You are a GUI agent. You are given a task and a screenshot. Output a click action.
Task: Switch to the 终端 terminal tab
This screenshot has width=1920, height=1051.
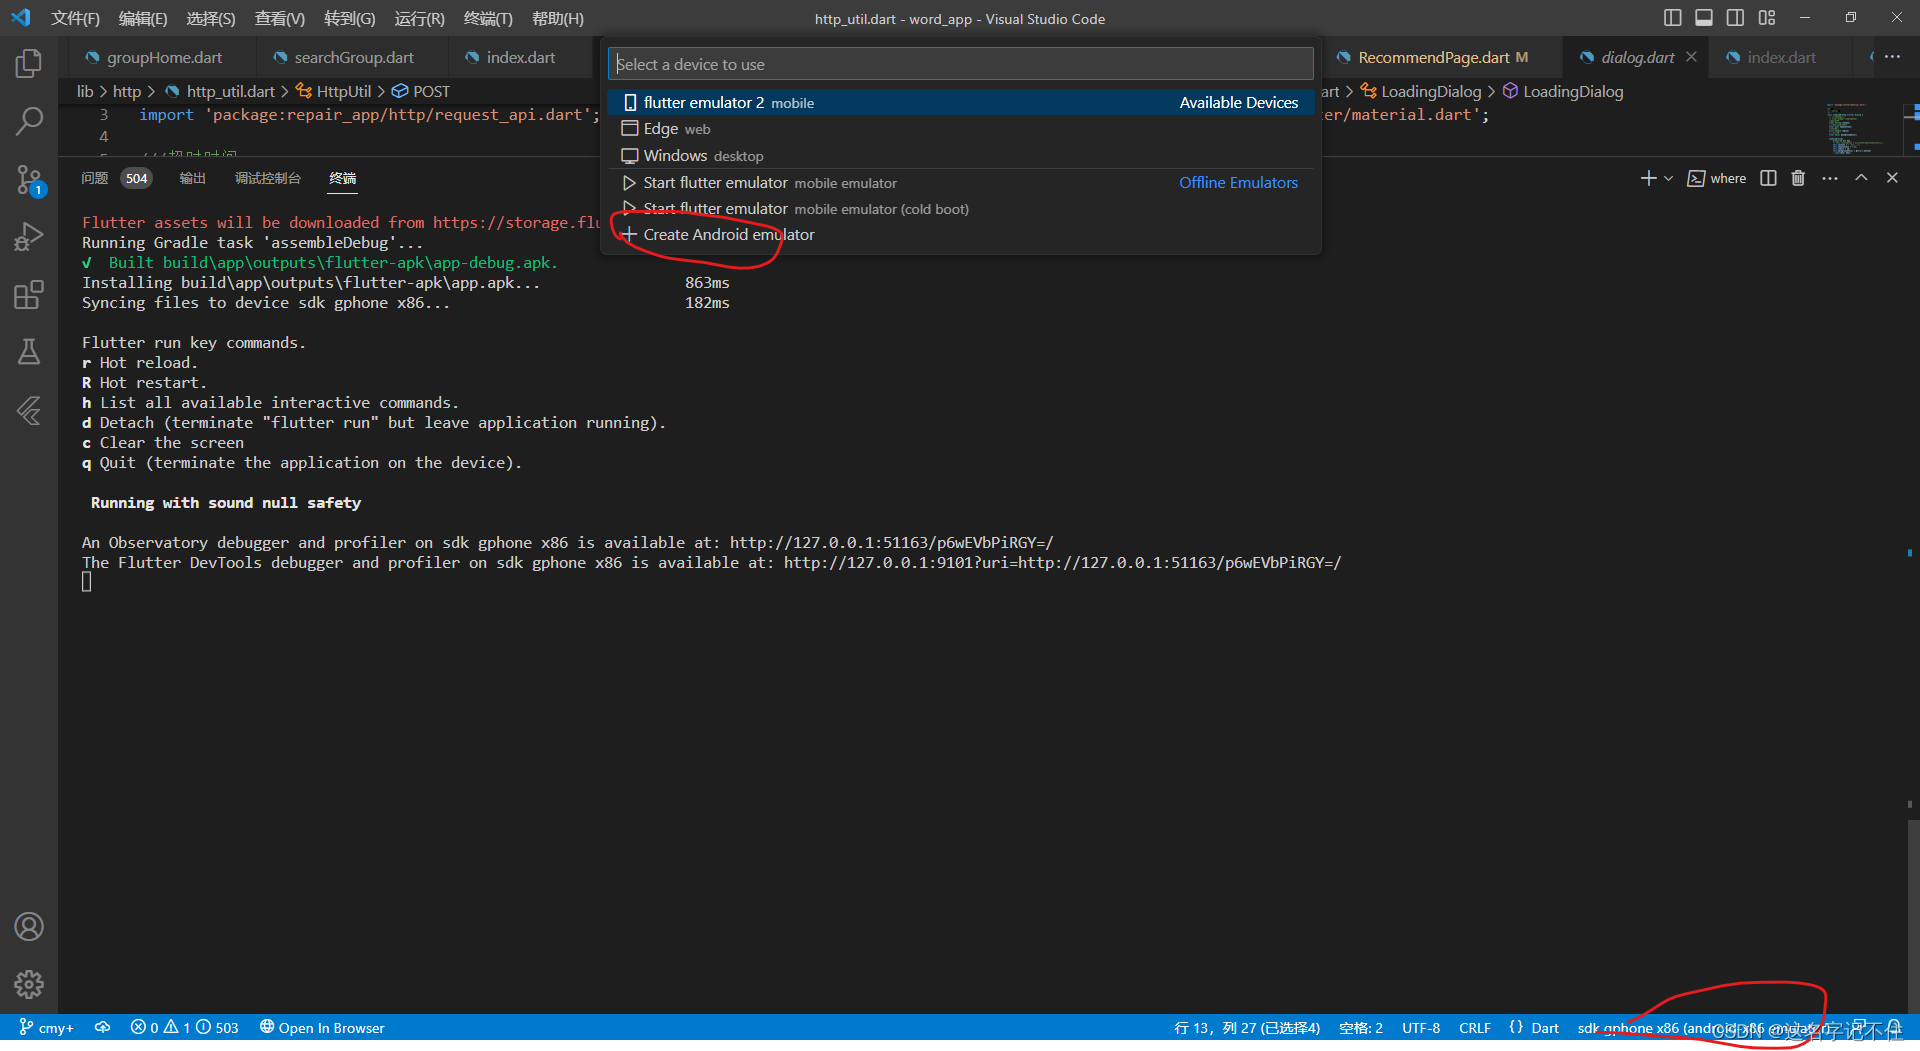343,178
